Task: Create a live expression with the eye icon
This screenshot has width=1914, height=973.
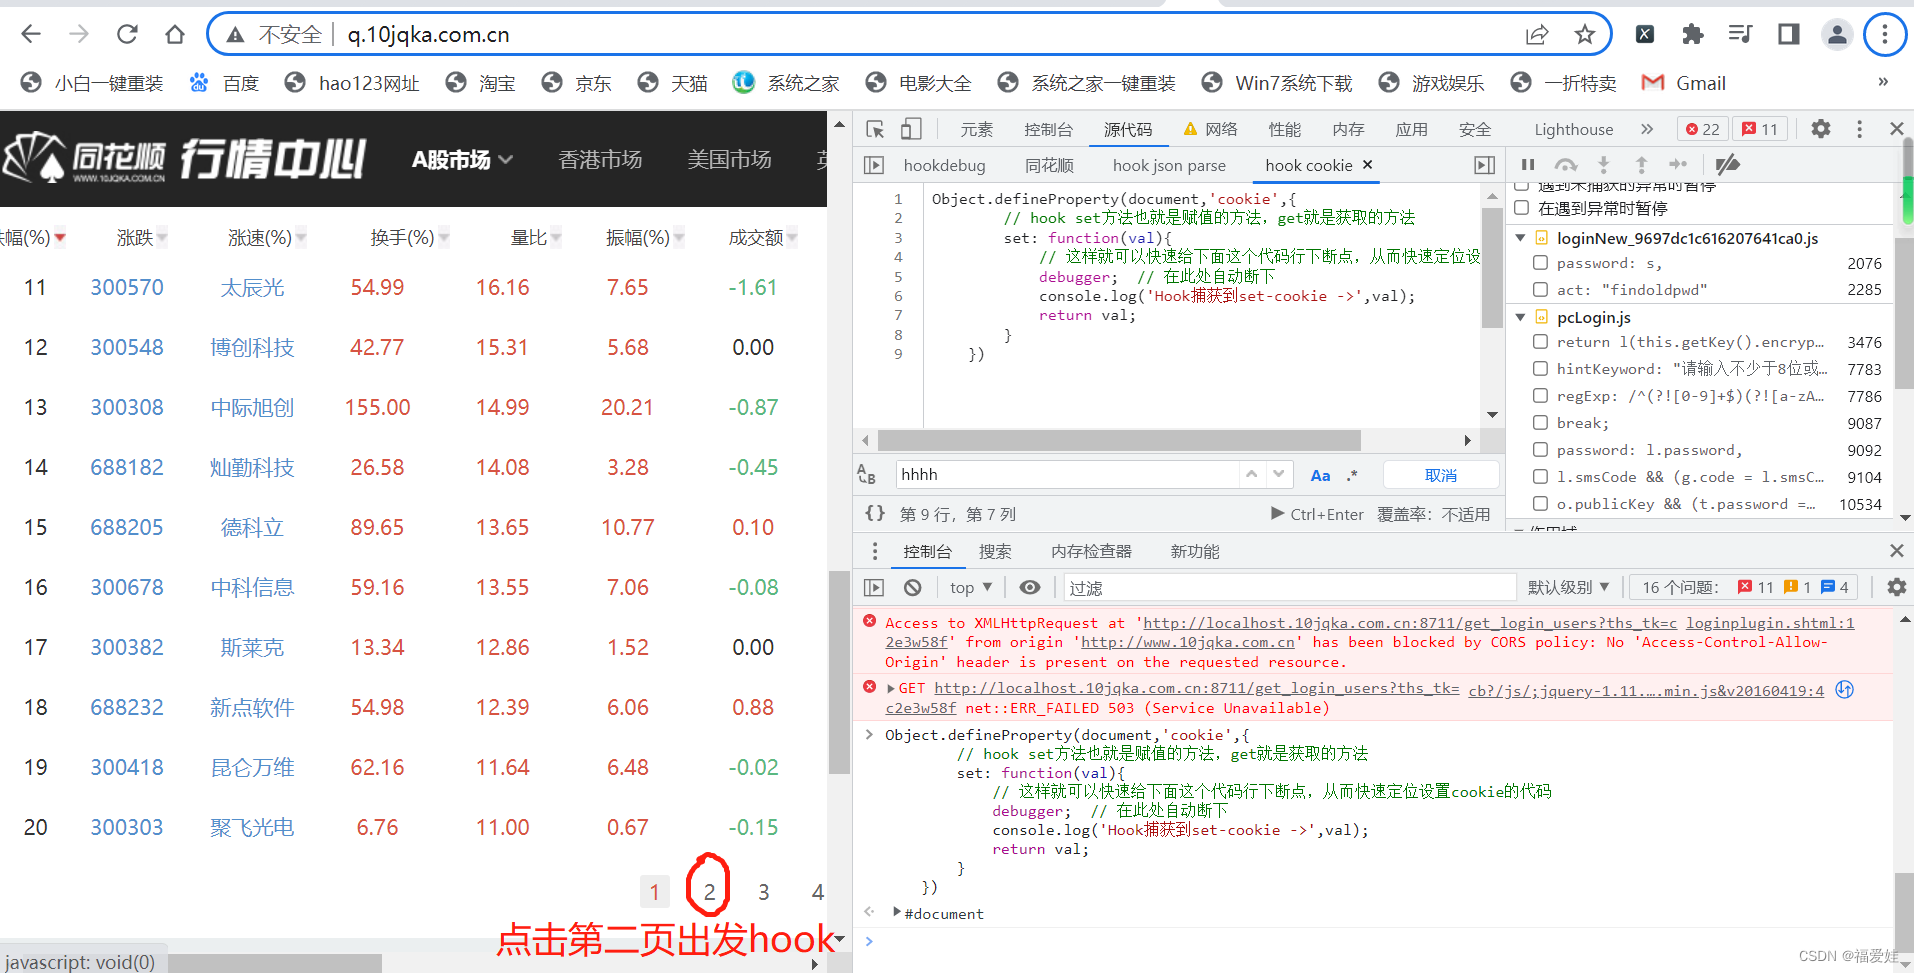Action: coord(1031,587)
